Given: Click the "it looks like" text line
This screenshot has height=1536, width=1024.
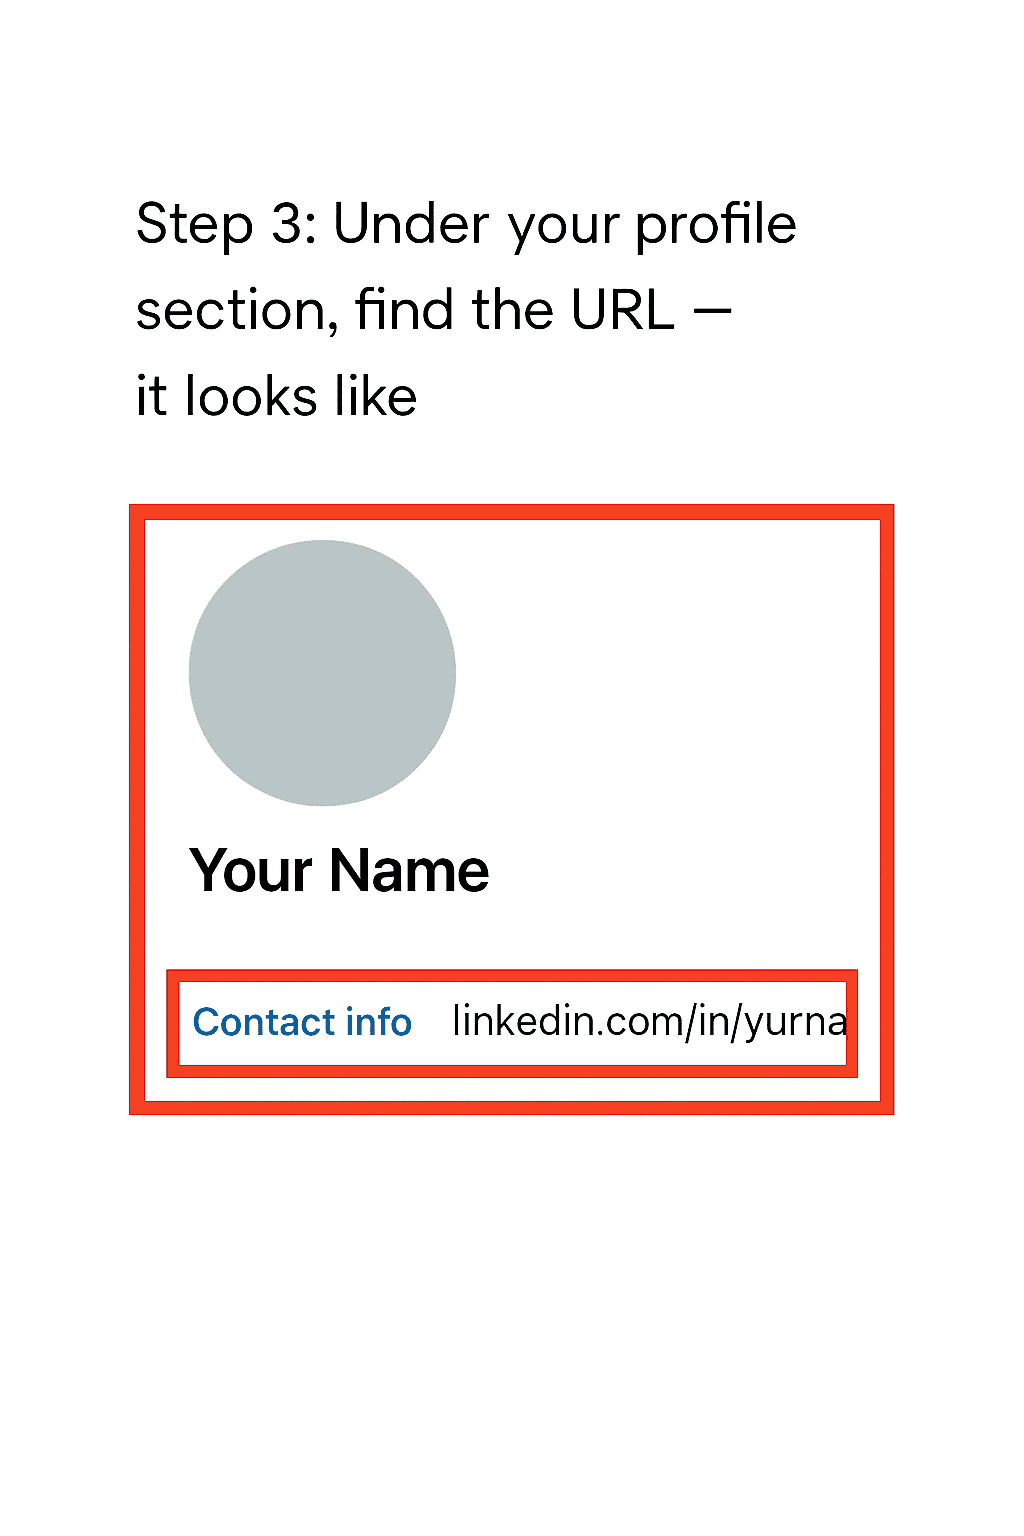Looking at the screenshot, I should pos(276,396).
